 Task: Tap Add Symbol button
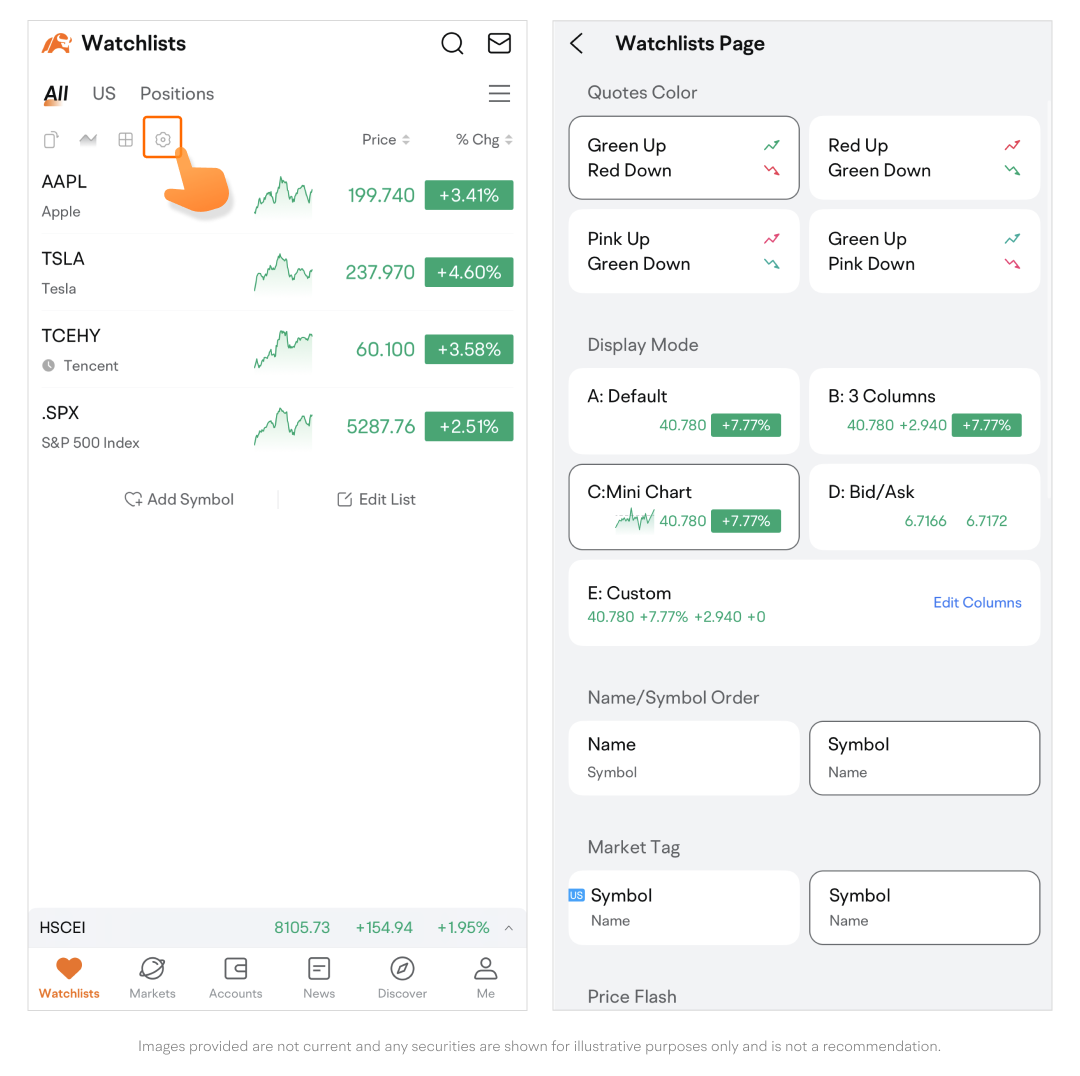point(179,499)
